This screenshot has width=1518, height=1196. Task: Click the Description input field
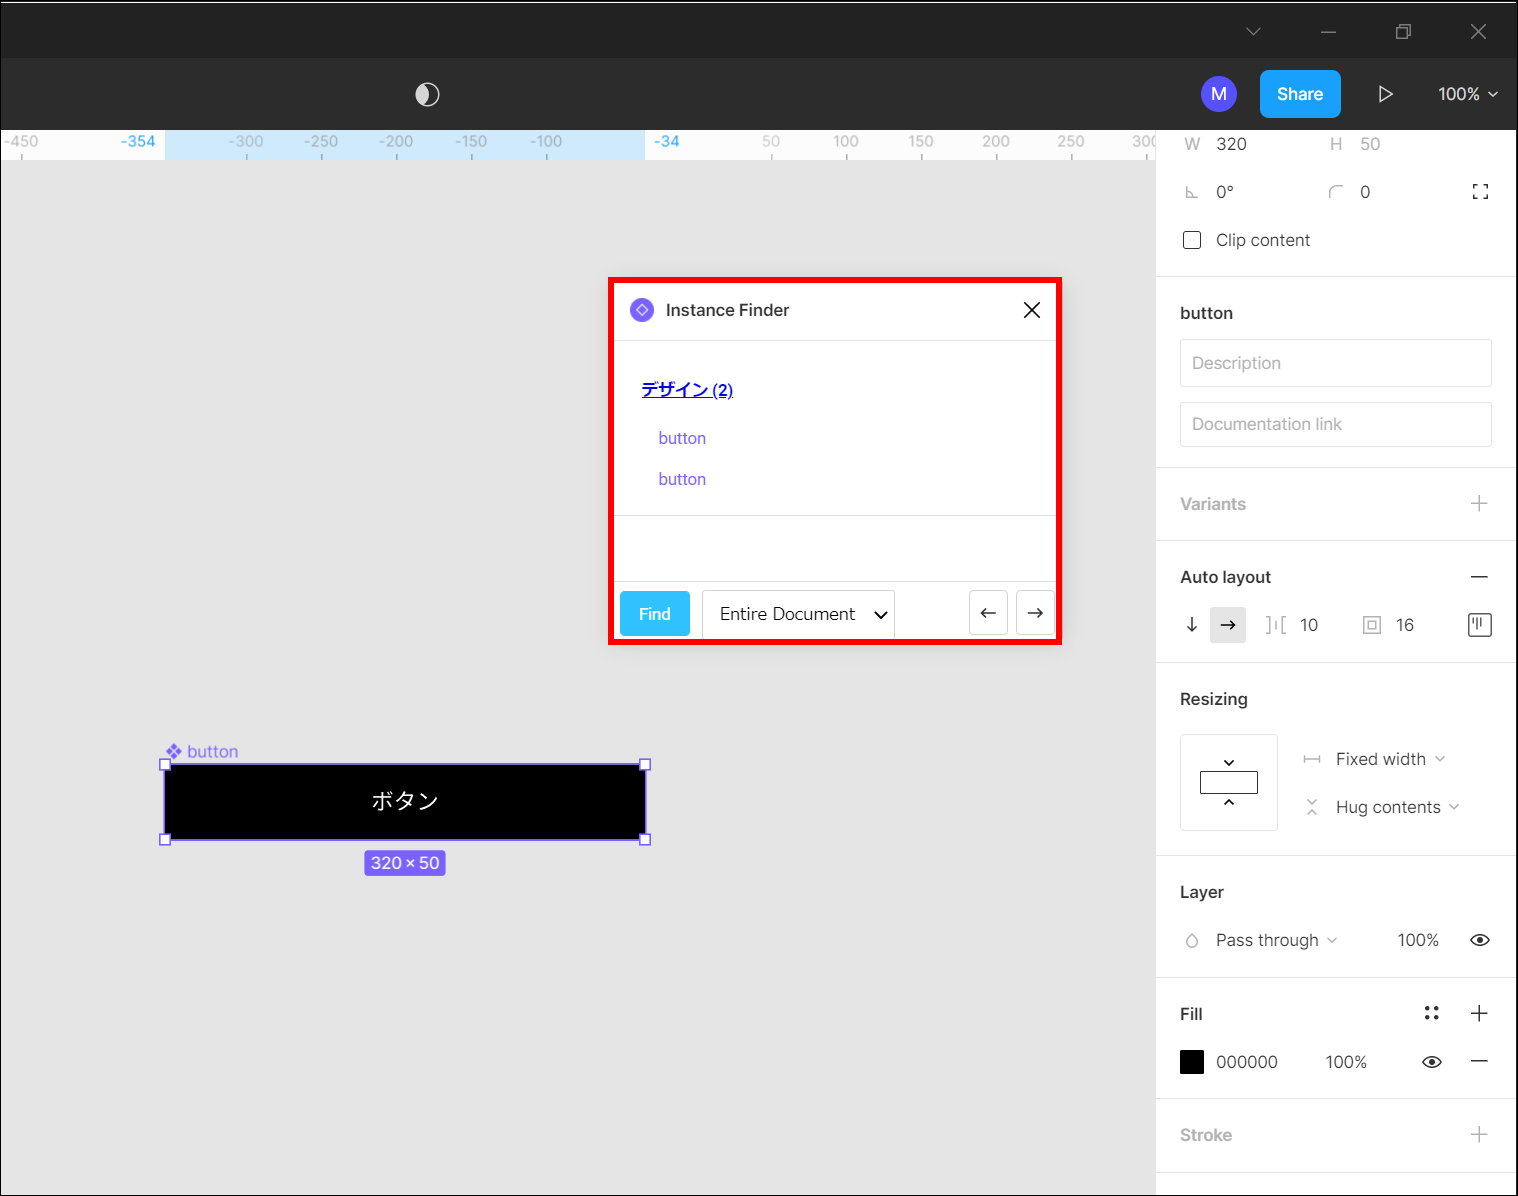pyautogui.click(x=1335, y=363)
